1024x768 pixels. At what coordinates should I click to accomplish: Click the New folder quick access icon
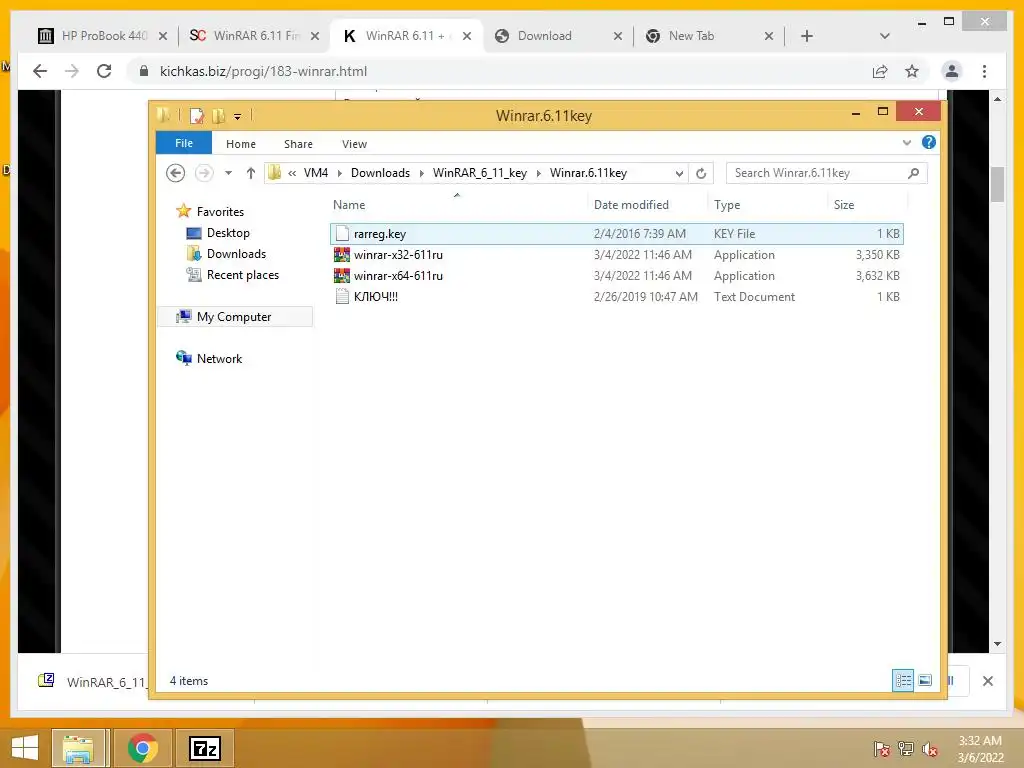219,116
